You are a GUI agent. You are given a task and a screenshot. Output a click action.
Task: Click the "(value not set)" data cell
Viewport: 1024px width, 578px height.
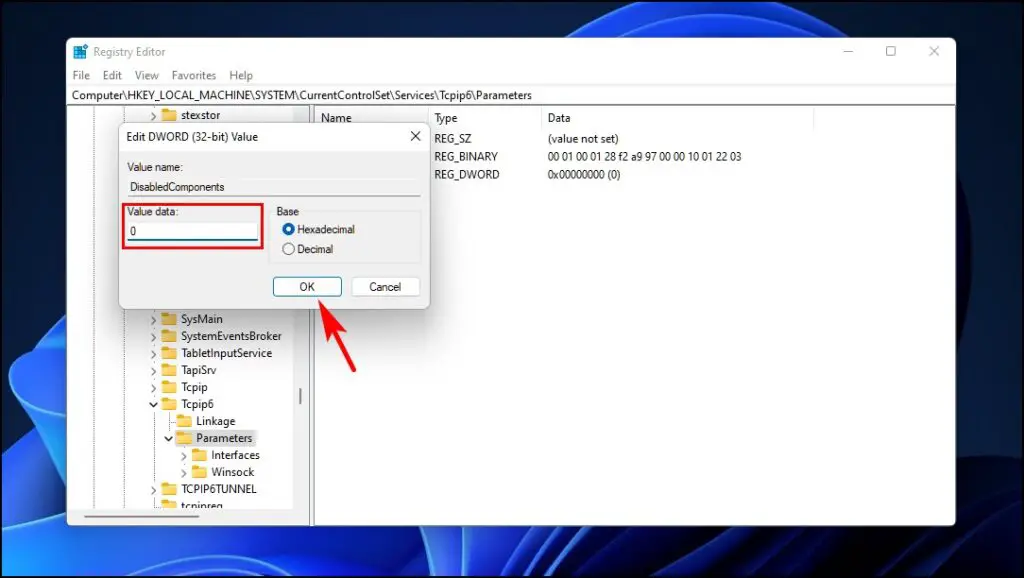point(583,138)
